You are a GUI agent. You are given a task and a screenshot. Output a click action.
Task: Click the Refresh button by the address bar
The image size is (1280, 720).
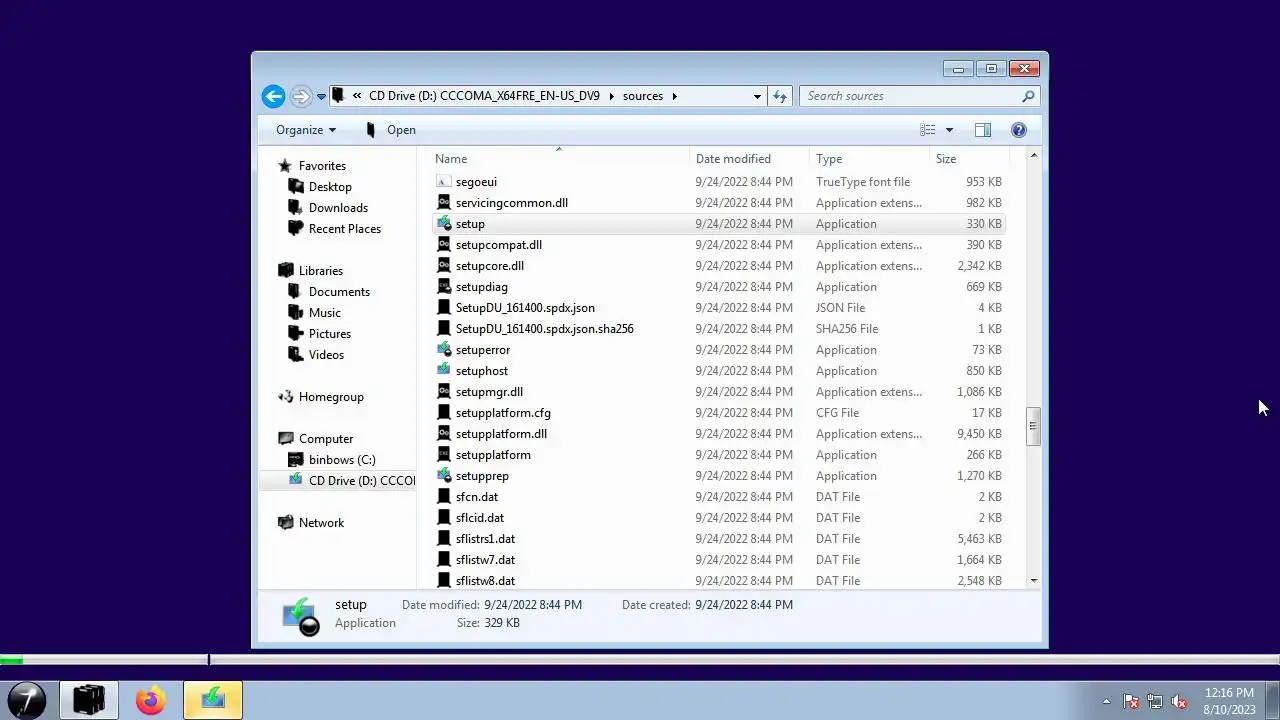pyautogui.click(x=780, y=96)
